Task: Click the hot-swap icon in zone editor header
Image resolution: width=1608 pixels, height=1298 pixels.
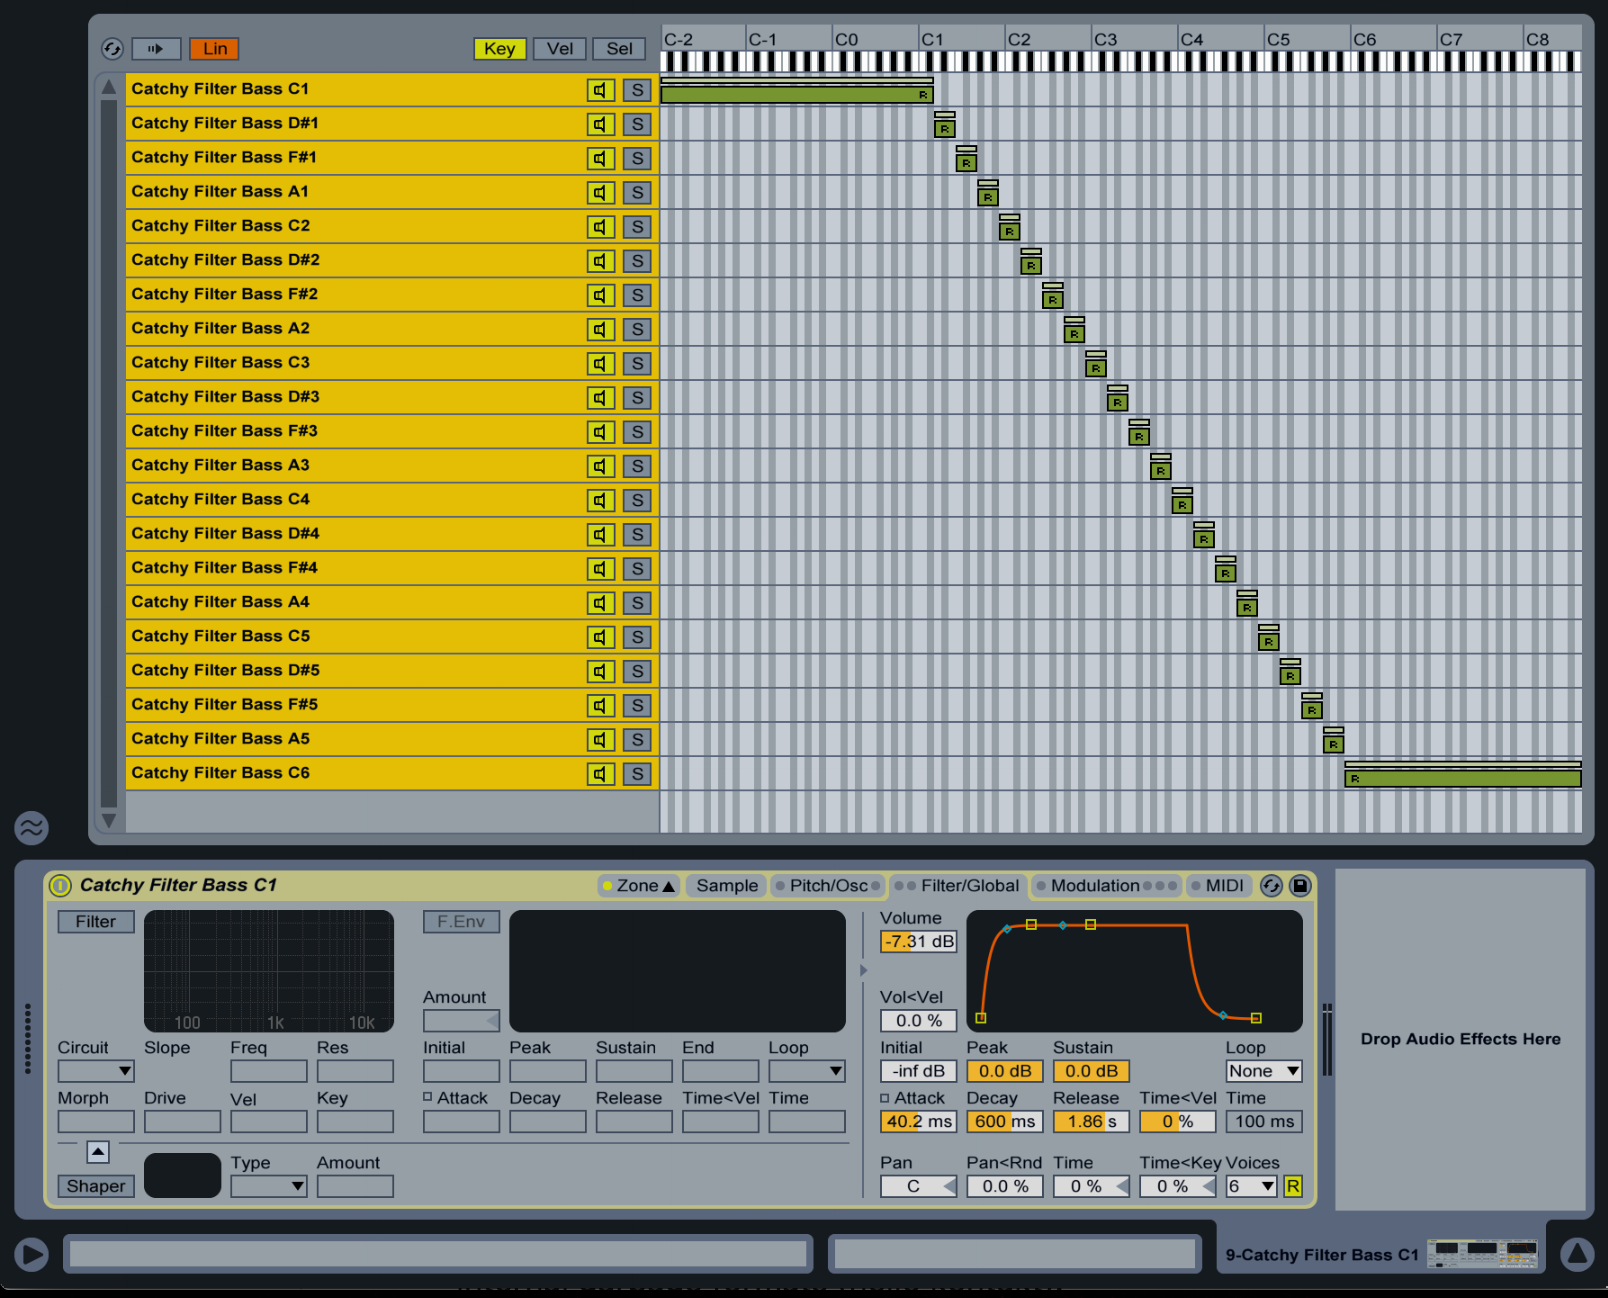Action: click(112, 49)
